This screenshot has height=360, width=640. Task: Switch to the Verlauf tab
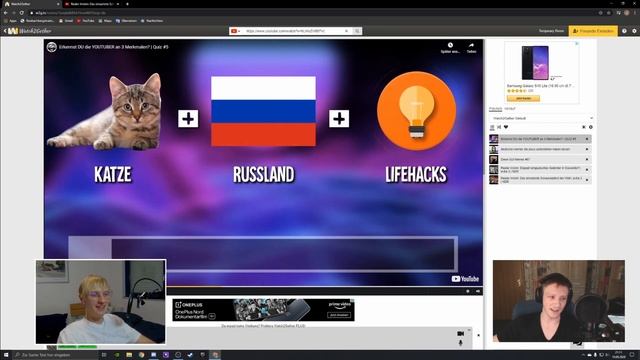tap(510, 109)
